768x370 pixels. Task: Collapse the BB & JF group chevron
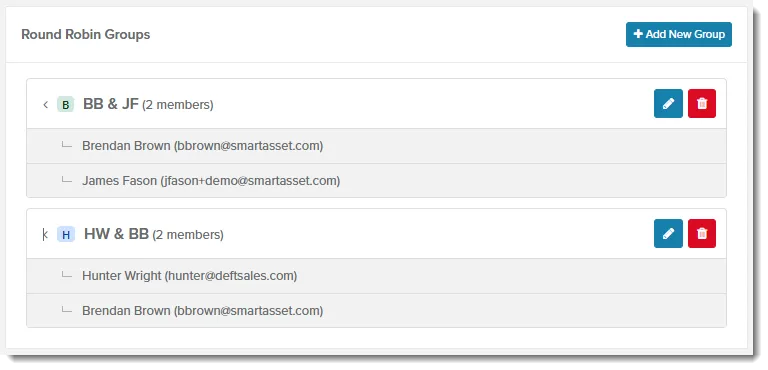[46, 104]
